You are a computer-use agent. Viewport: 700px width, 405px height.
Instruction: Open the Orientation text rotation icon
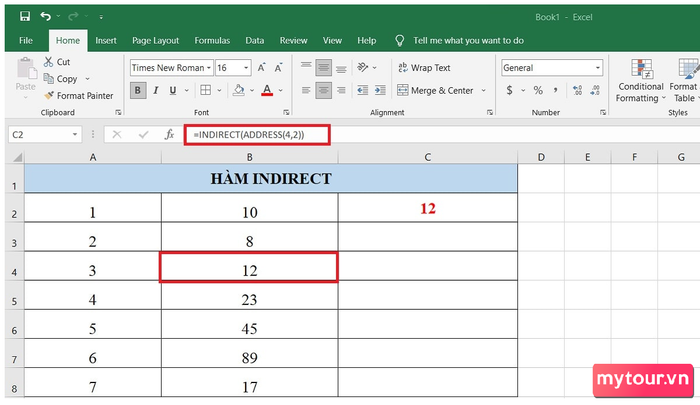click(362, 68)
